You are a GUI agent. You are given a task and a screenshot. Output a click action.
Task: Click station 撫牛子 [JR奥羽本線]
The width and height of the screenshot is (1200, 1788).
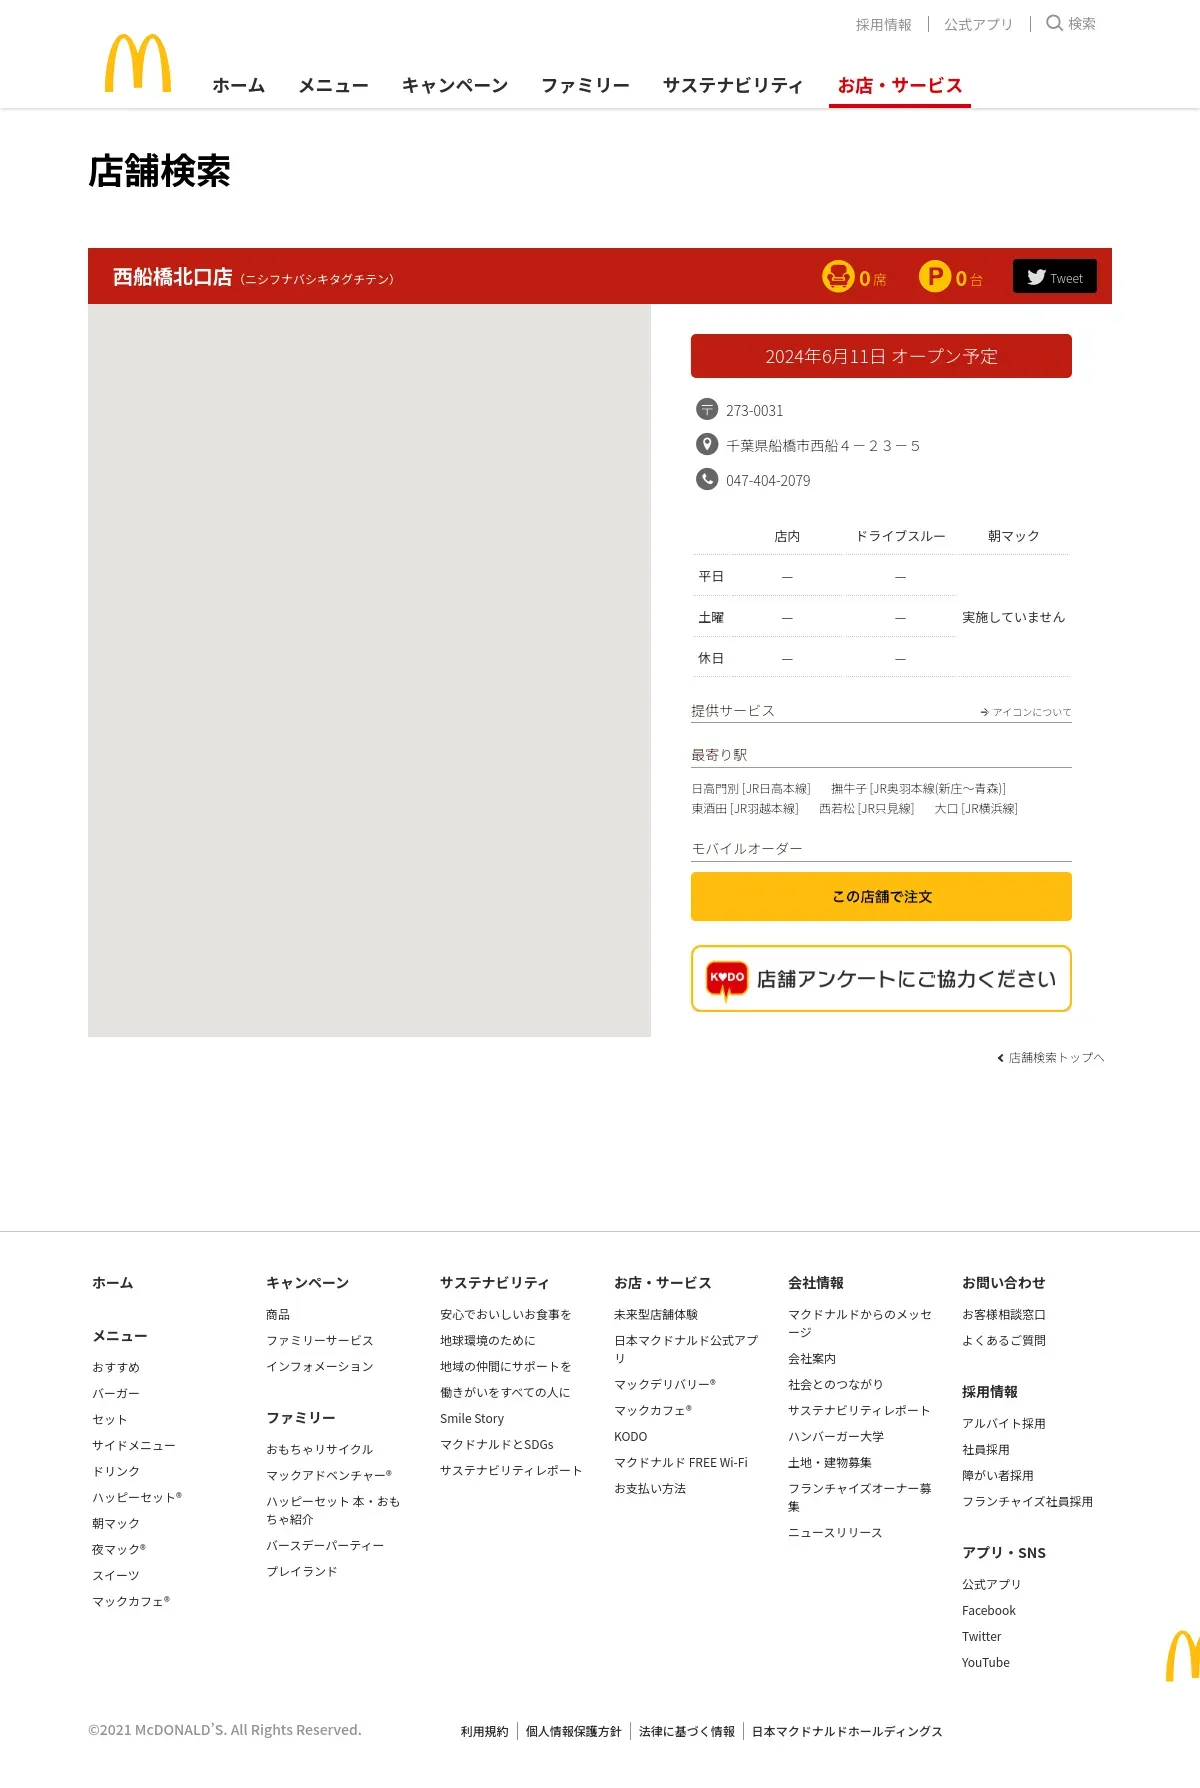[918, 788]
